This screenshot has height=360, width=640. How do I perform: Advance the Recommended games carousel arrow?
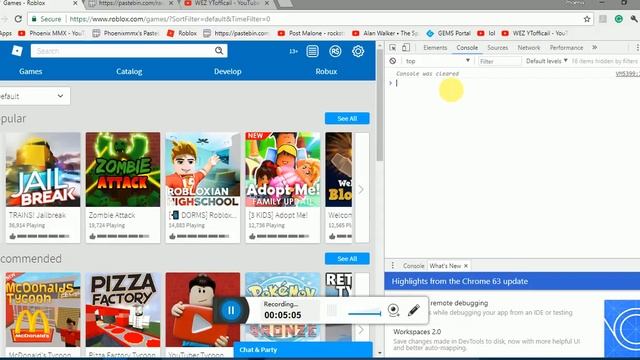(361, 329)
